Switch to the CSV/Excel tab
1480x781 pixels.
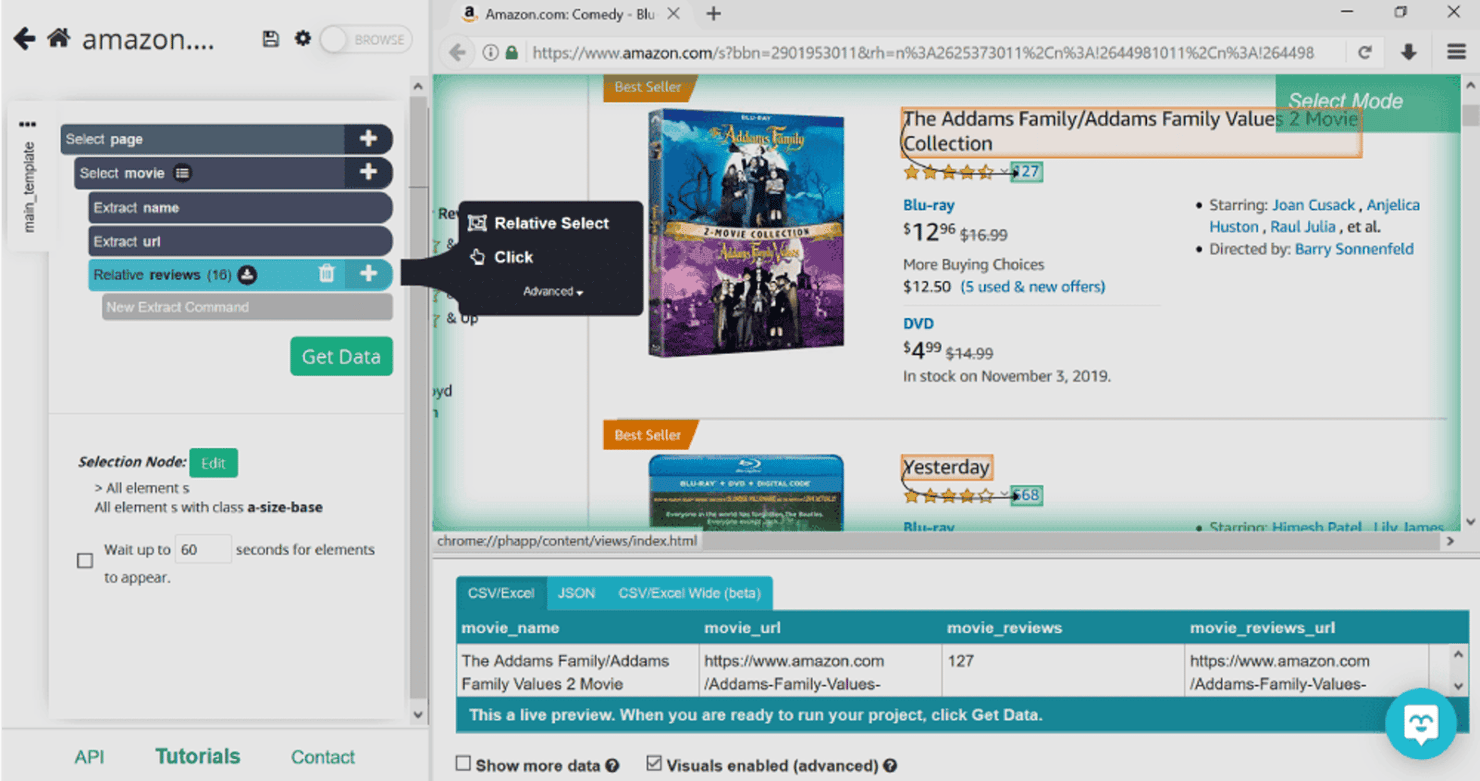click(x=501, y=593)
